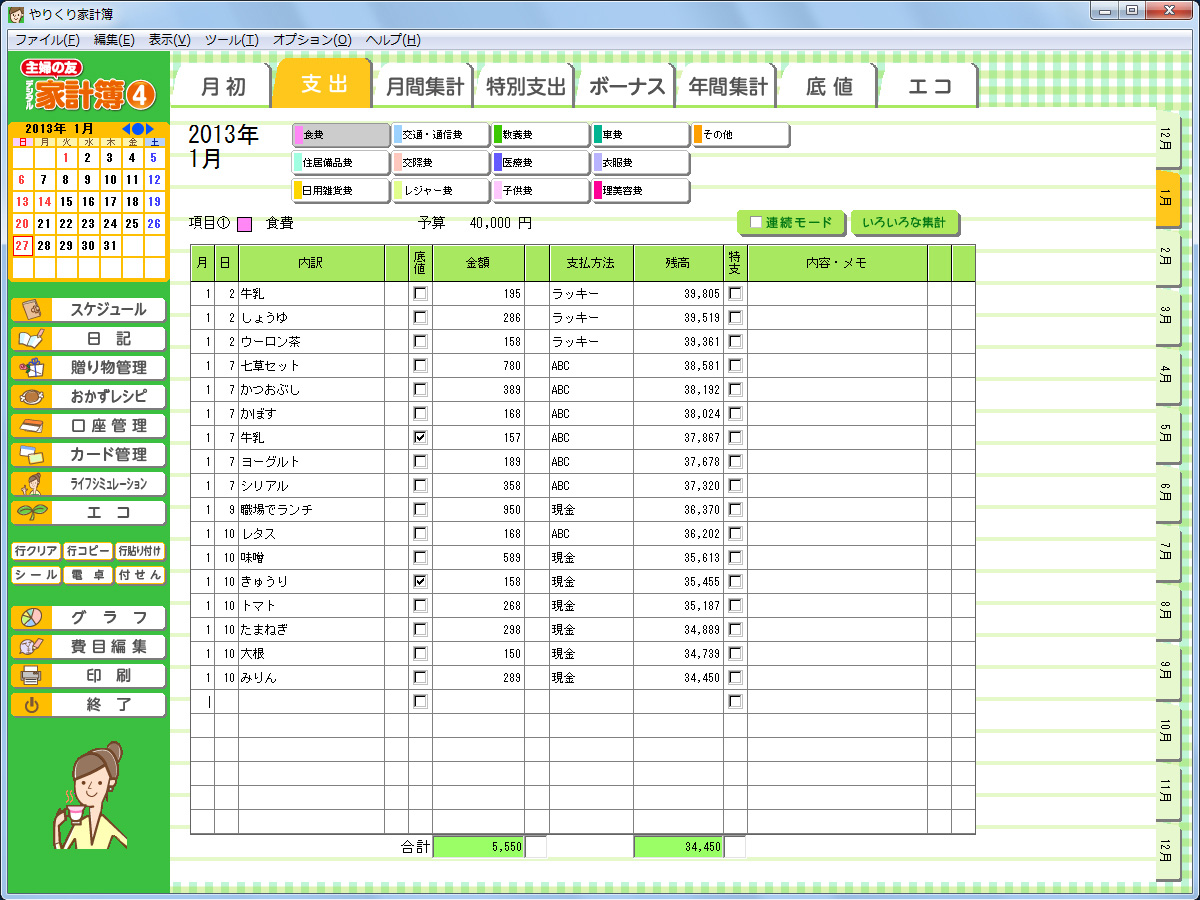Viewport: 1200px width, 900px height.
Task: Switch to 底値 tab
Action: [x=829, y=87]
